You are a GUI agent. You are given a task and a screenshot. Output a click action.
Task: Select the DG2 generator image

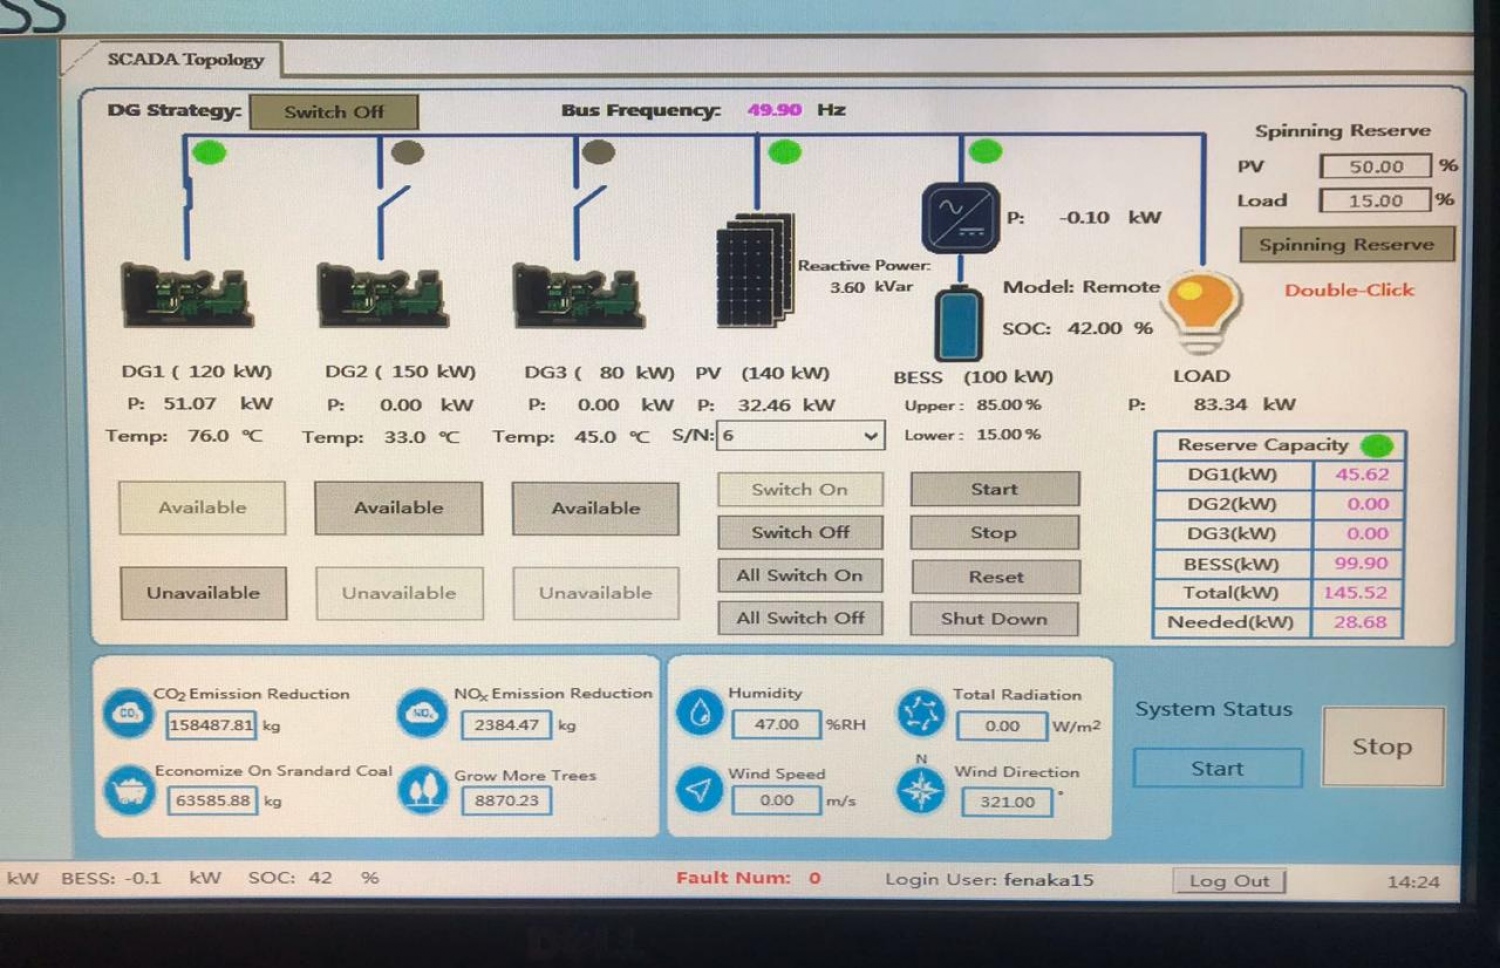click(382, 295)
